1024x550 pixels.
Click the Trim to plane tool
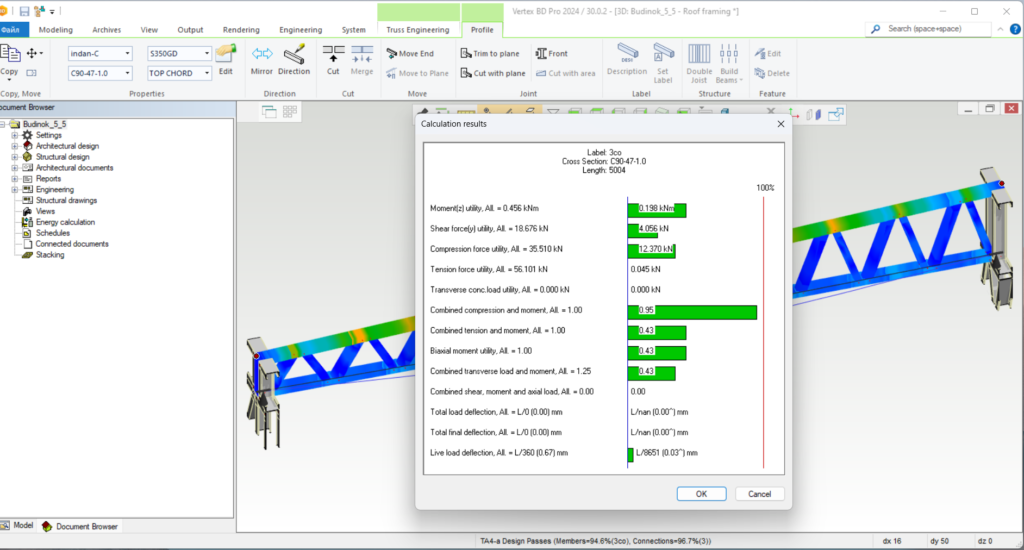pyautogui.click(x=490, y=54)
